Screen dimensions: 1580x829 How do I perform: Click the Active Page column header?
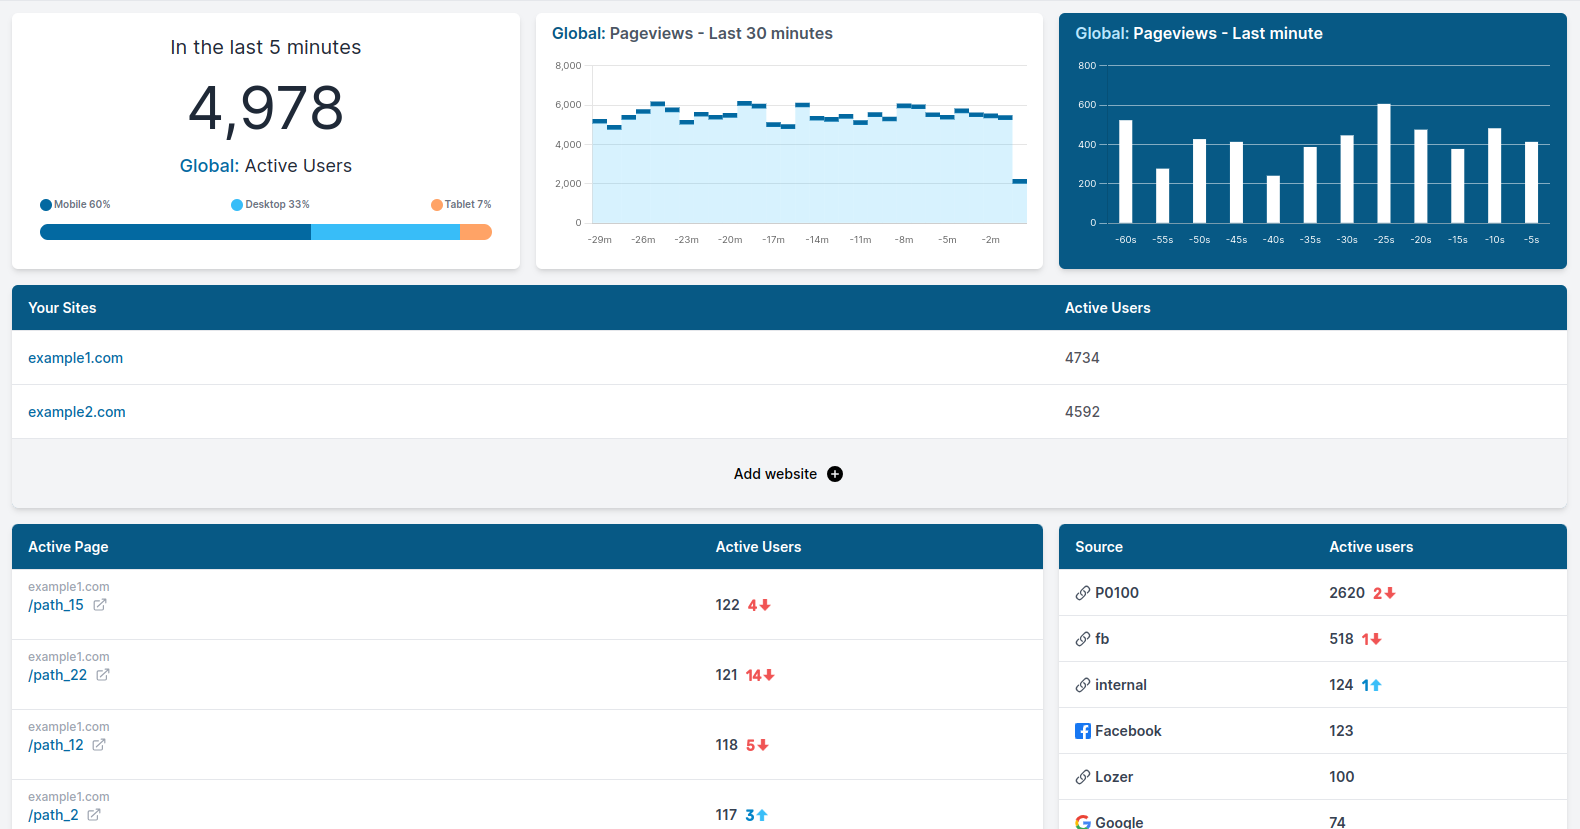coord(68,547)
